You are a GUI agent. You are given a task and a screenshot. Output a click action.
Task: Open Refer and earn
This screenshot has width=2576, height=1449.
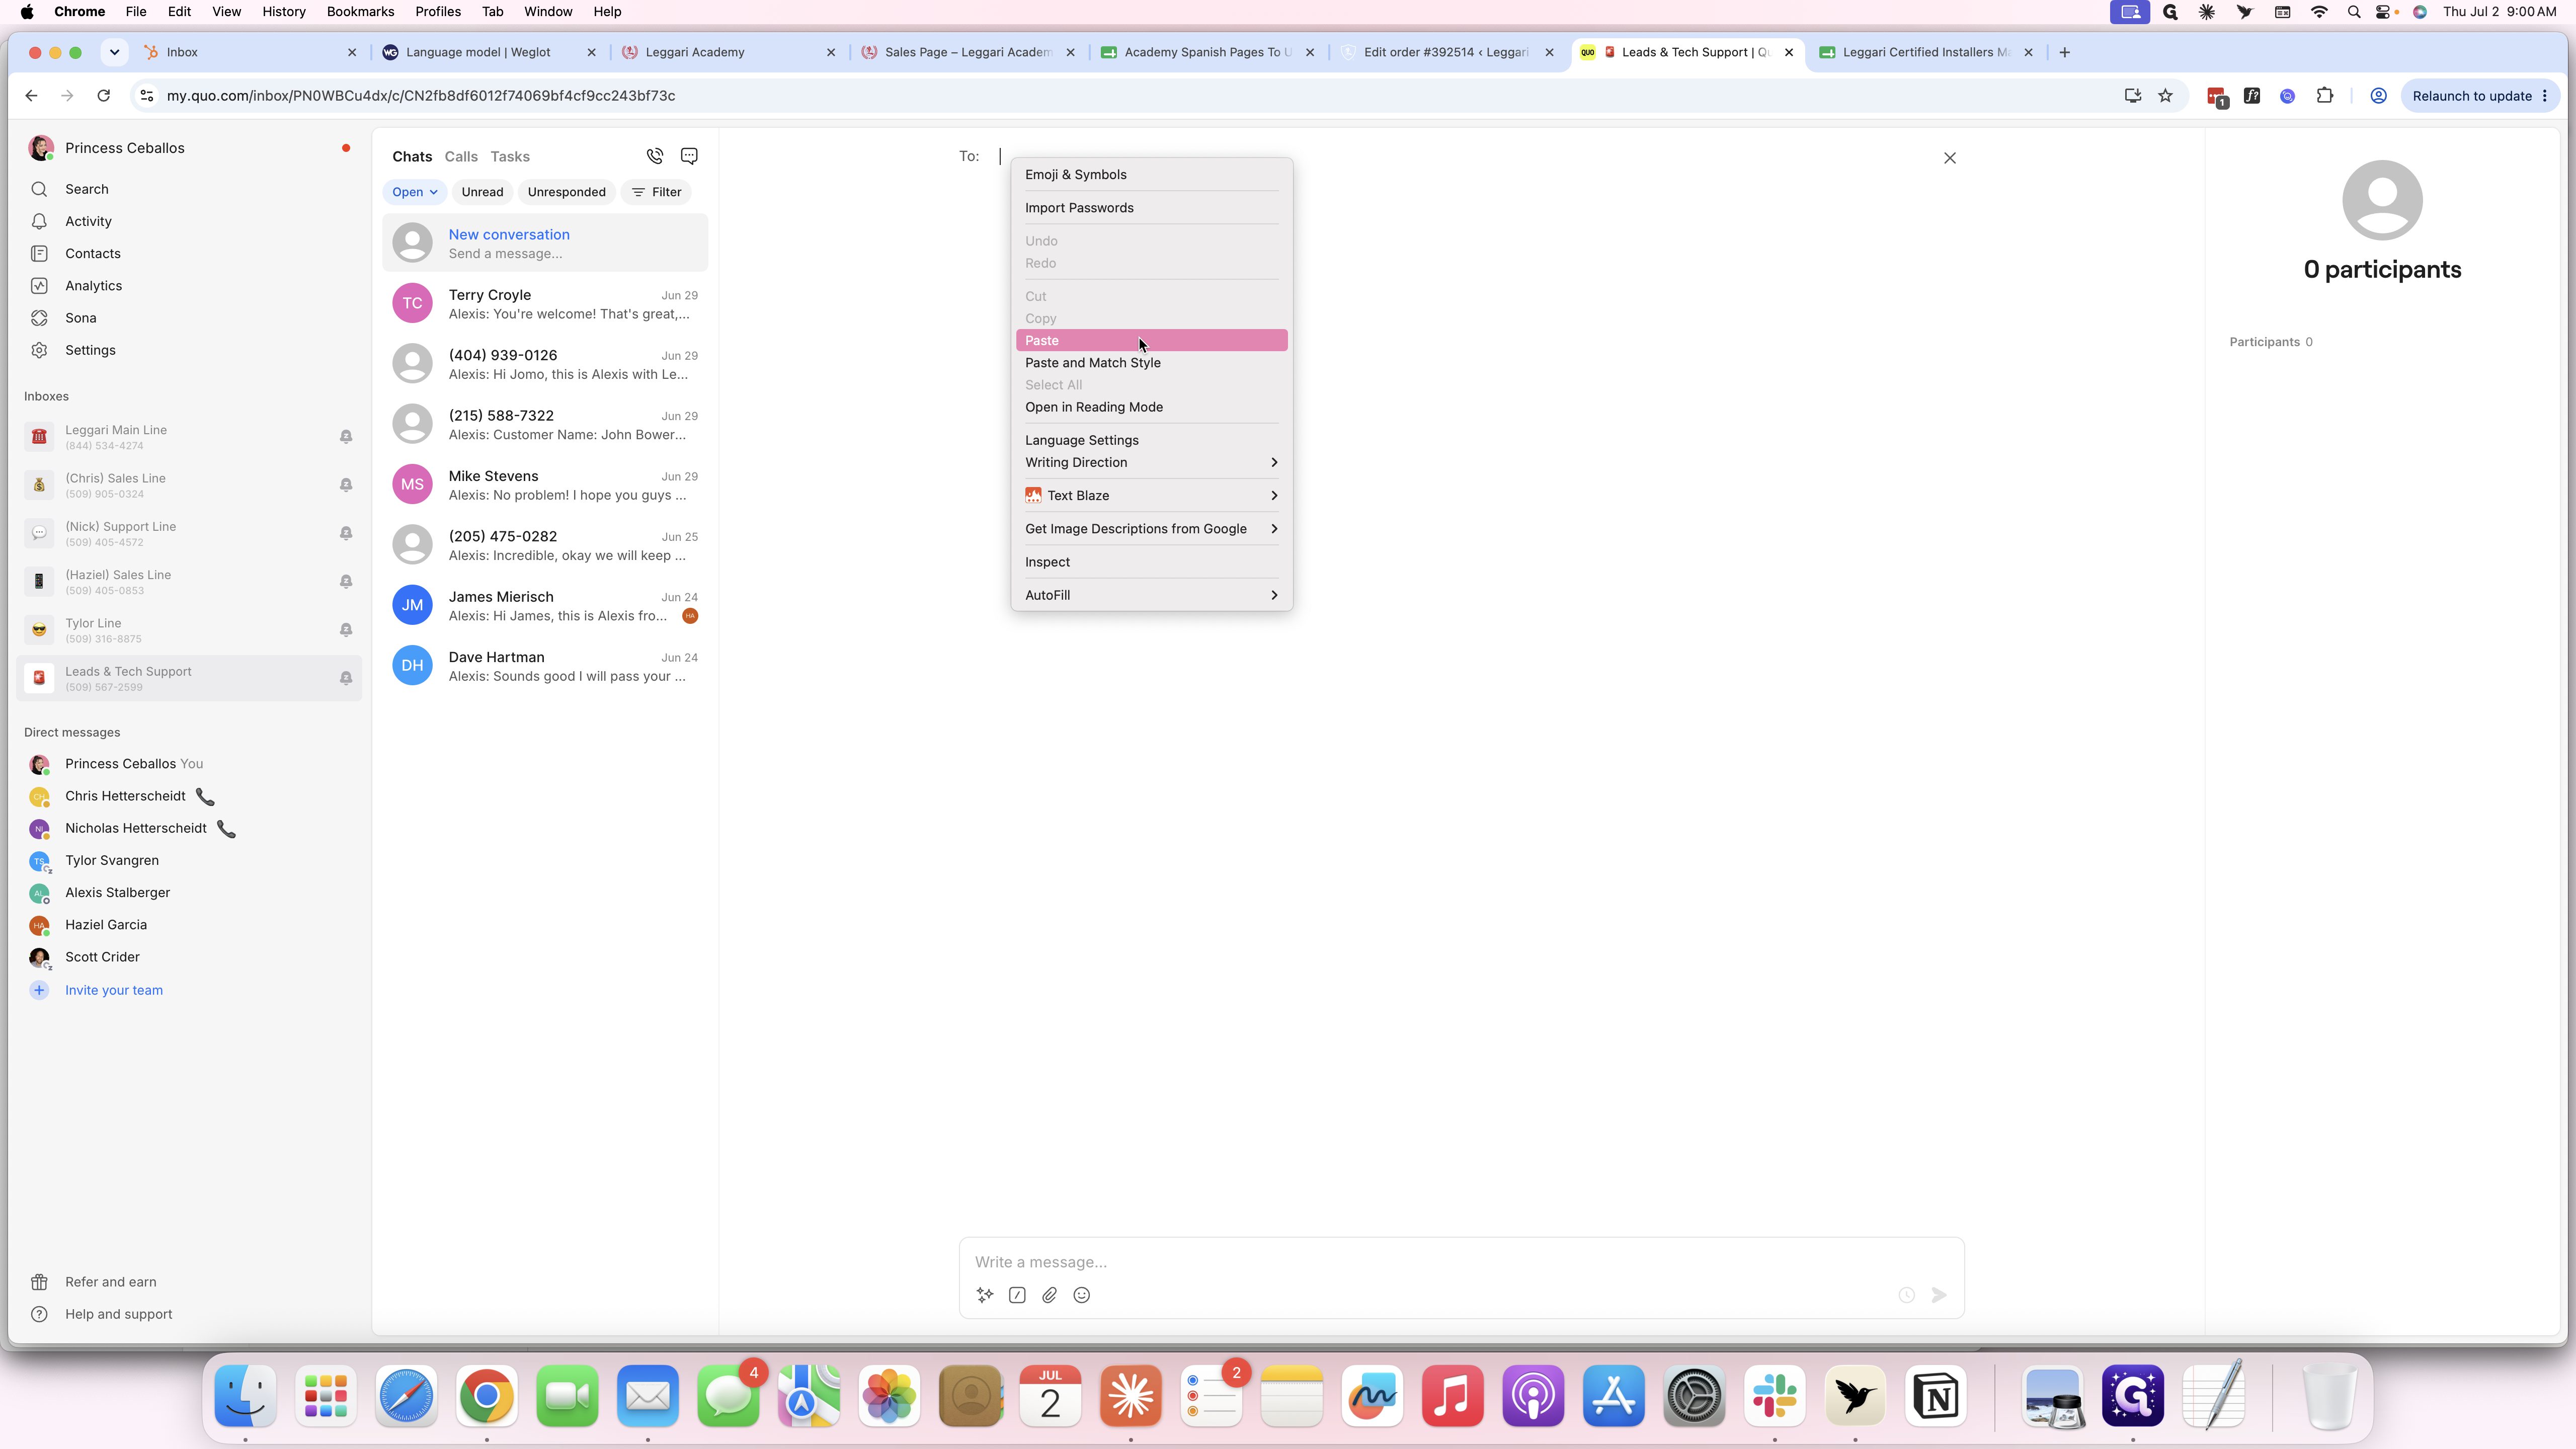point(110,1282)
